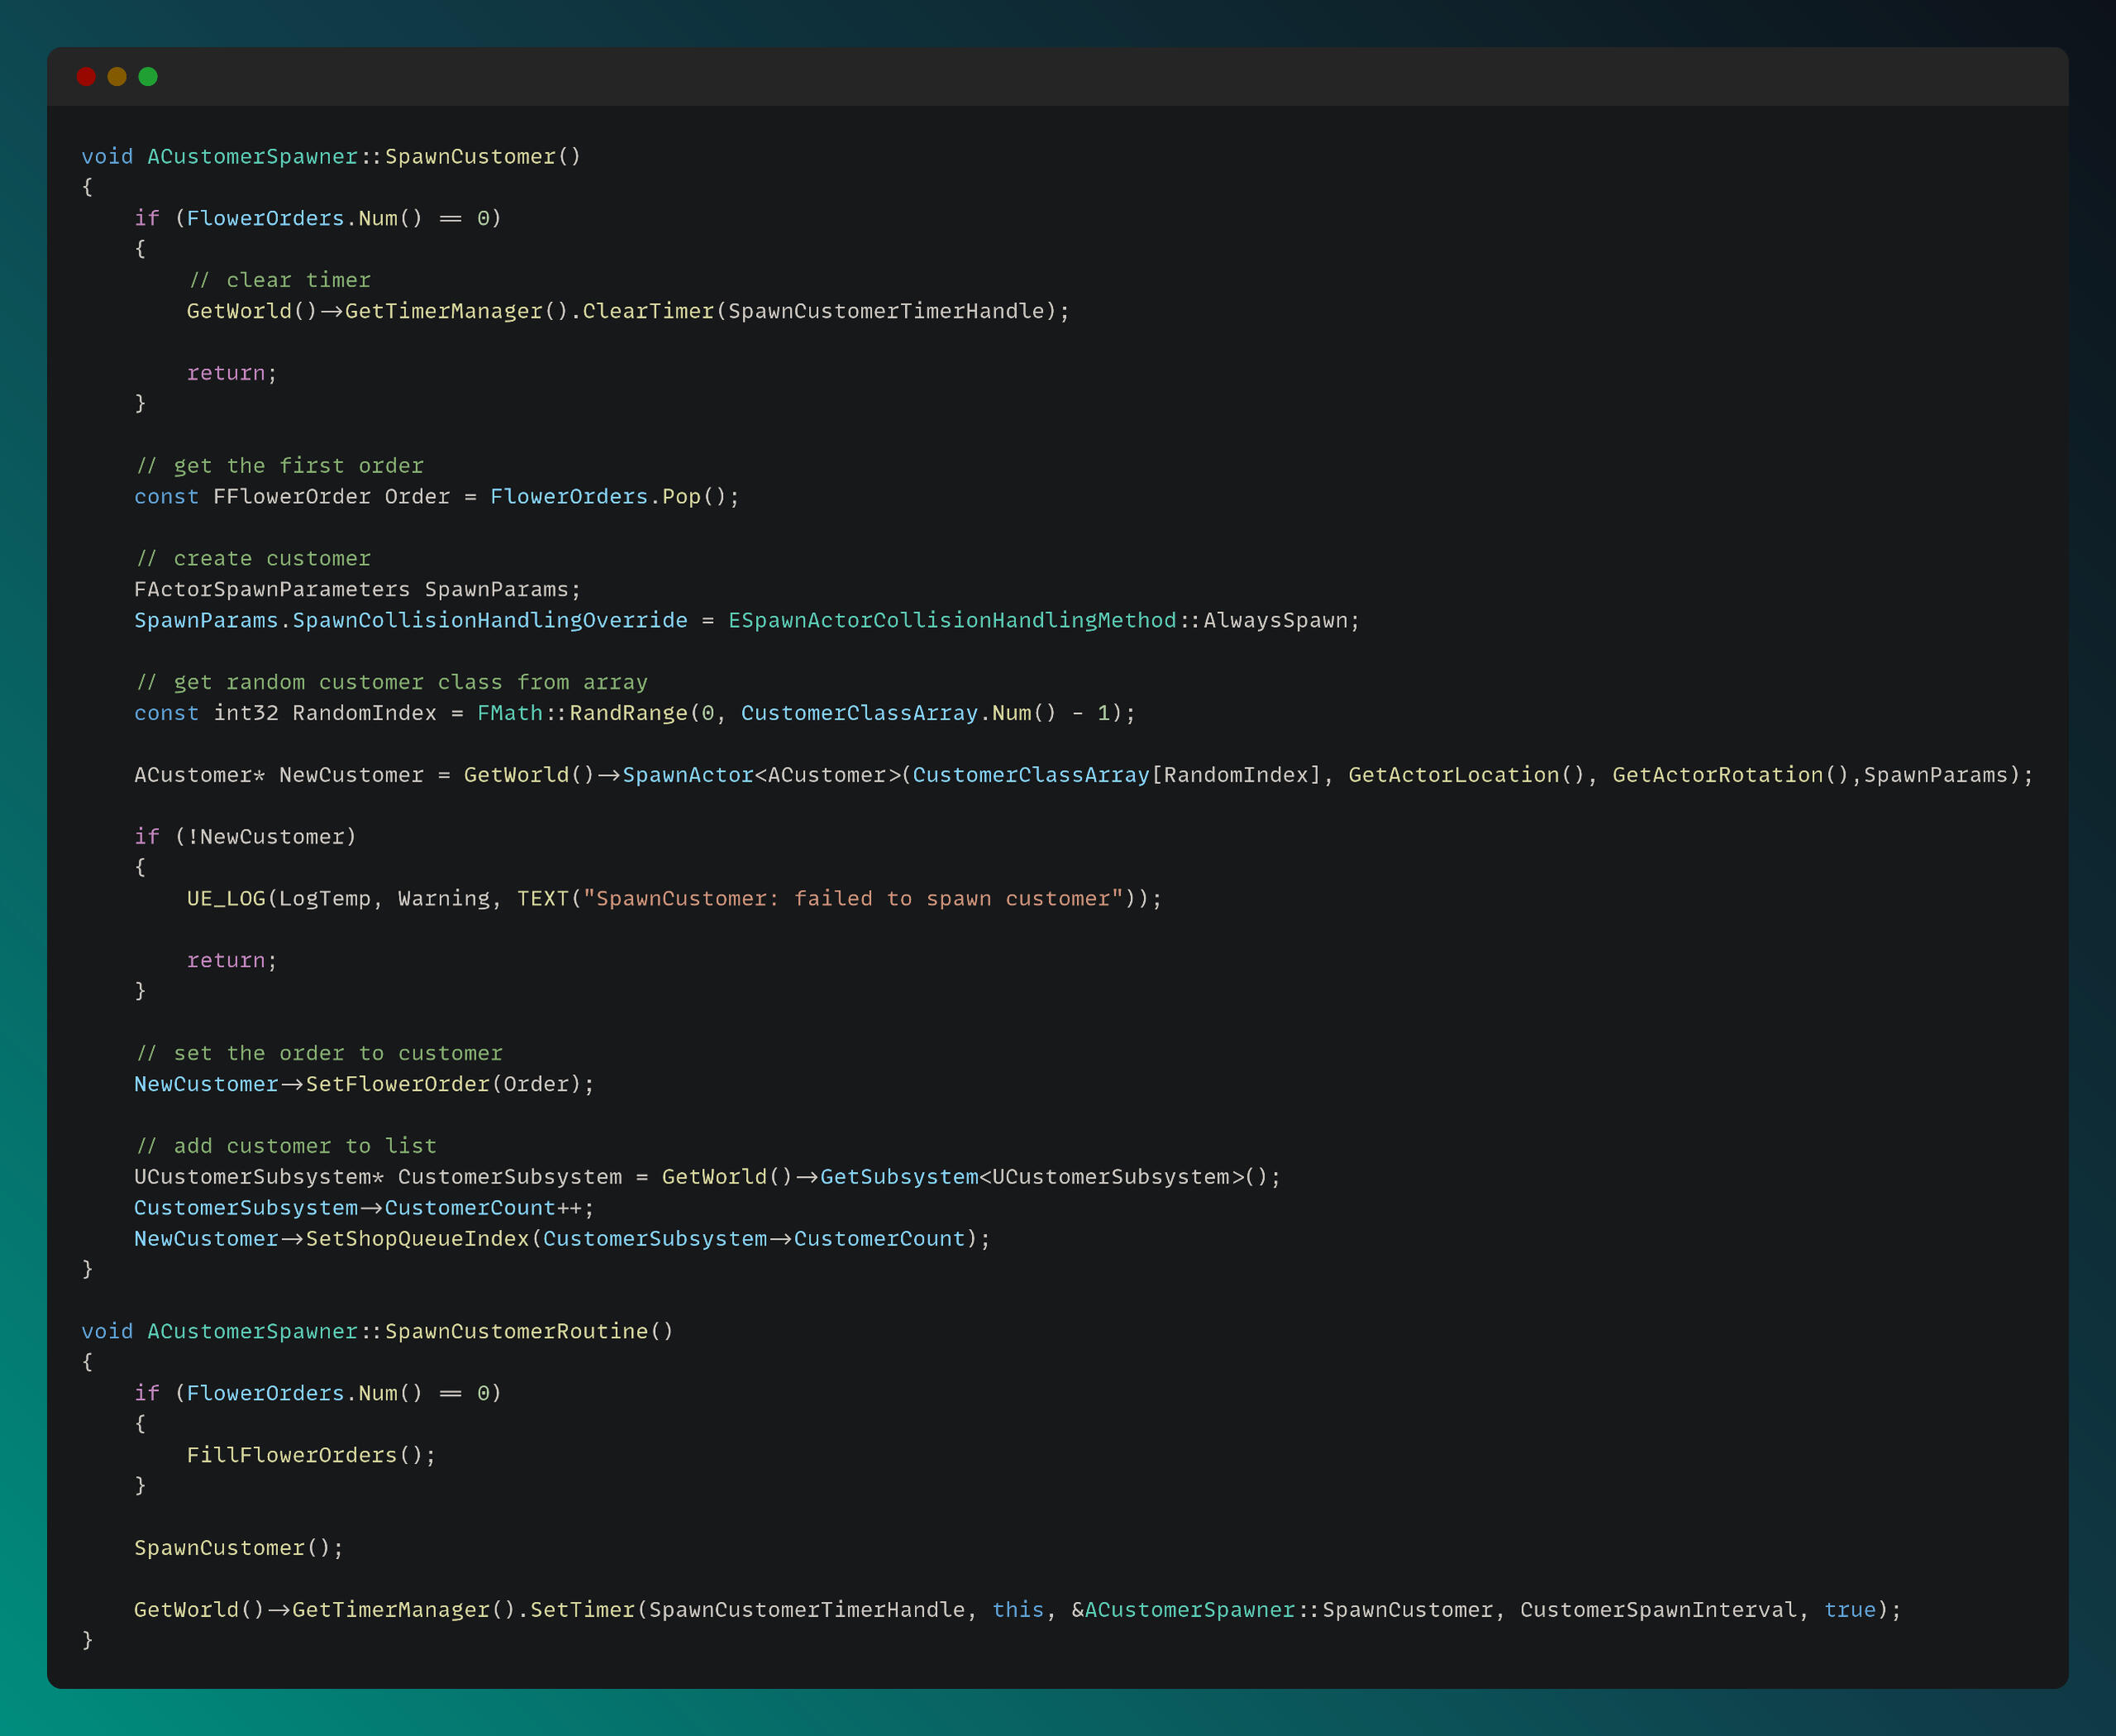Click the green maximize window dot
2116x1736 pixels.
[x=148, y=77]
